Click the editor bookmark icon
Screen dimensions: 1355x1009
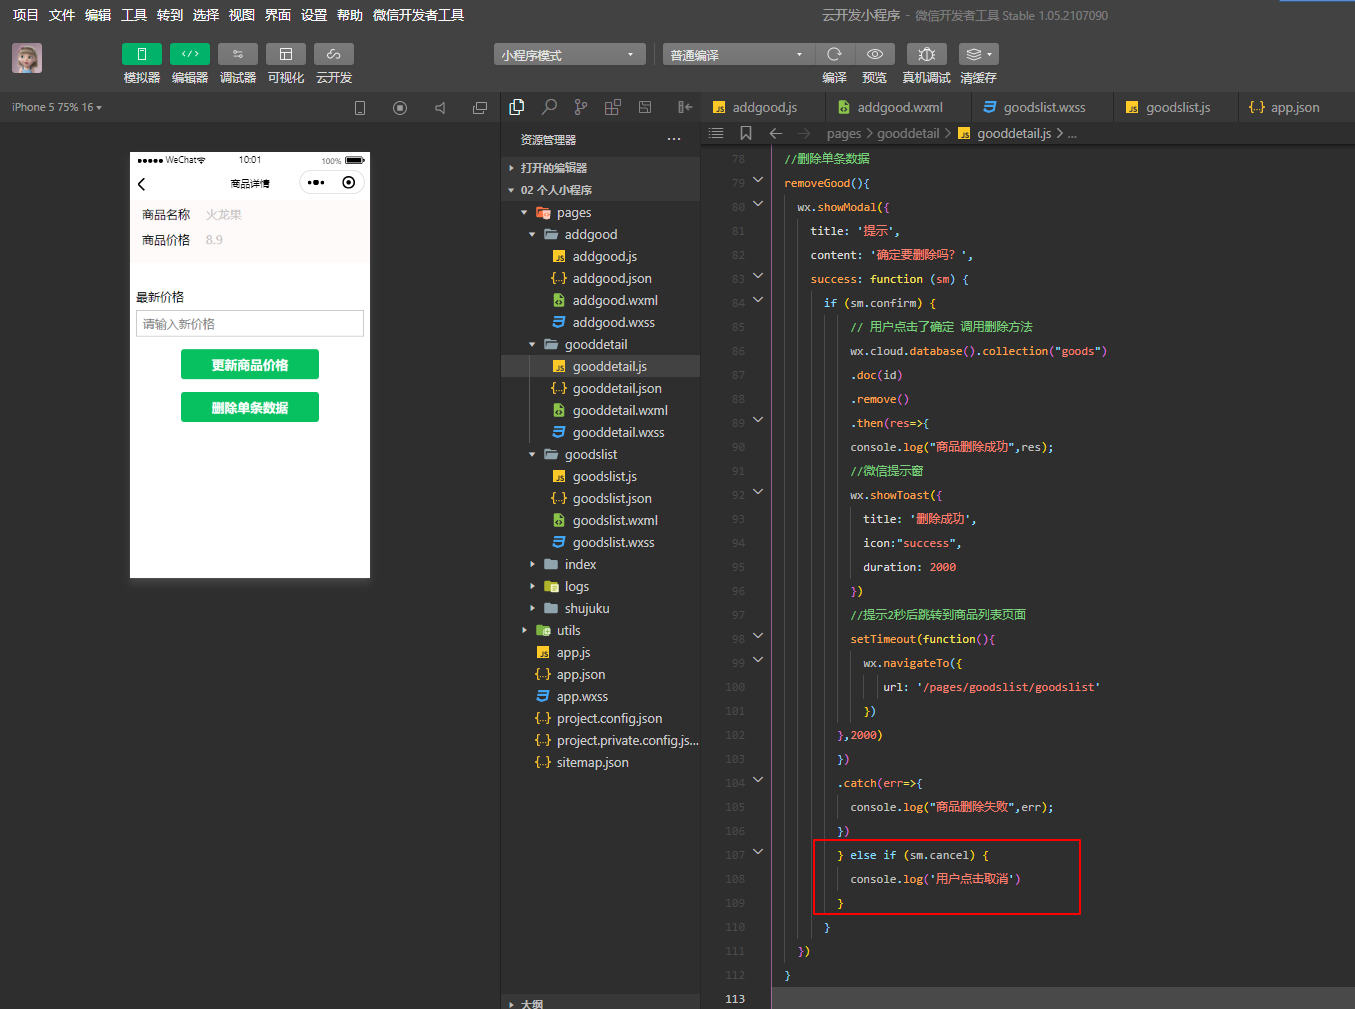coord(746,133)
